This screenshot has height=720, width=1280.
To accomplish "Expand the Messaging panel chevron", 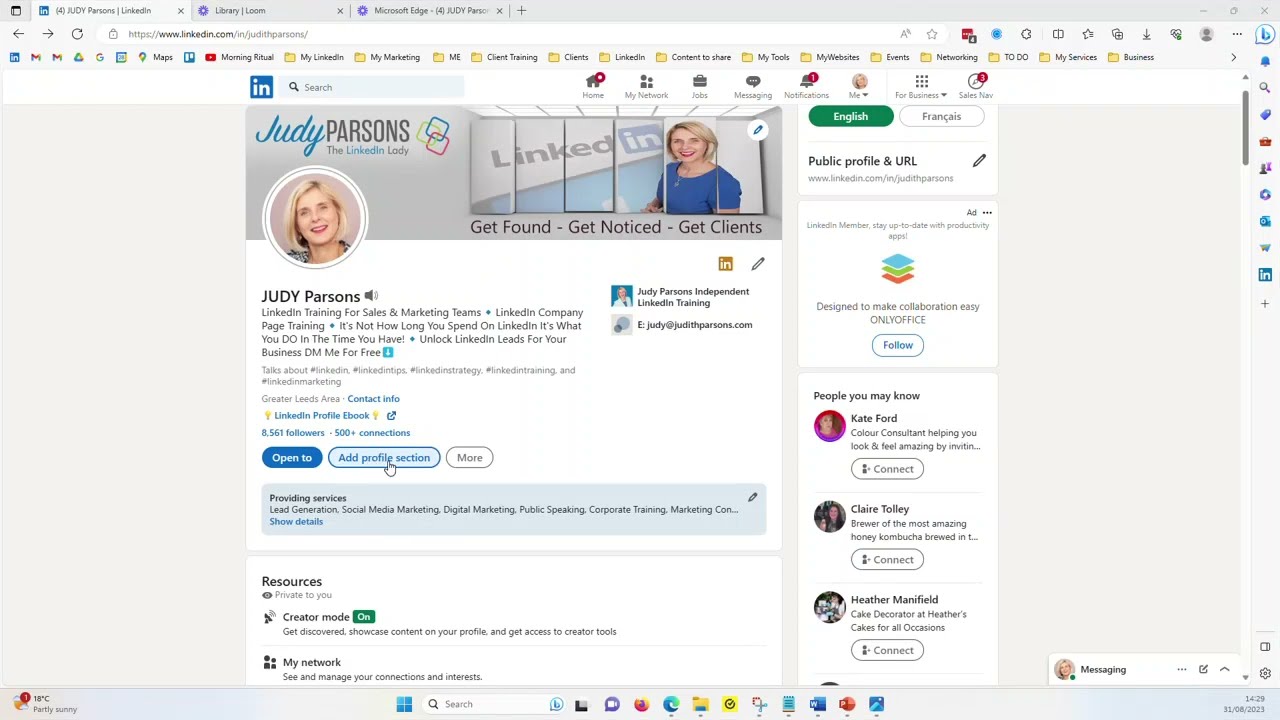I will 1224,669.
